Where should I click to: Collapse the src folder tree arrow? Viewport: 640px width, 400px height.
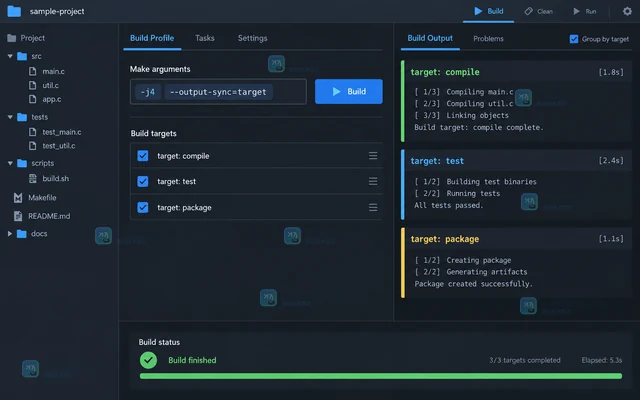coord(10,56)
